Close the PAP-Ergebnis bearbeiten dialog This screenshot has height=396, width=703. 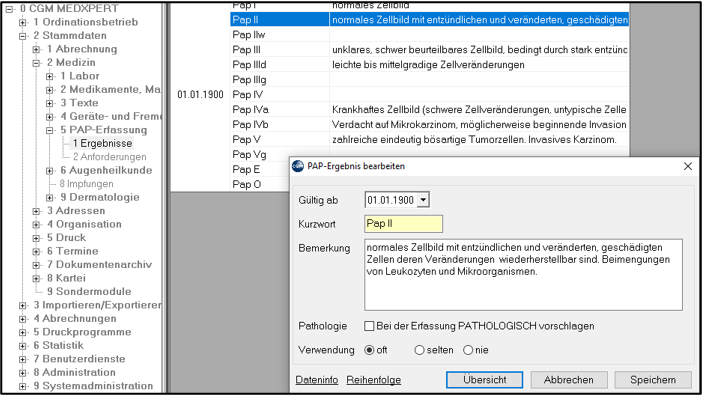pos(688,166)
